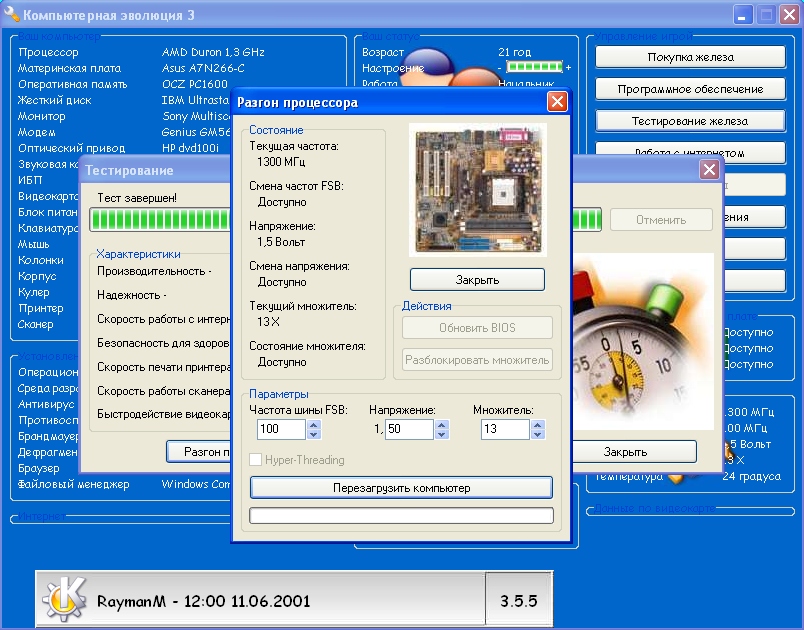Decrease multiplier using the down arrow

(x=538, y=435)
